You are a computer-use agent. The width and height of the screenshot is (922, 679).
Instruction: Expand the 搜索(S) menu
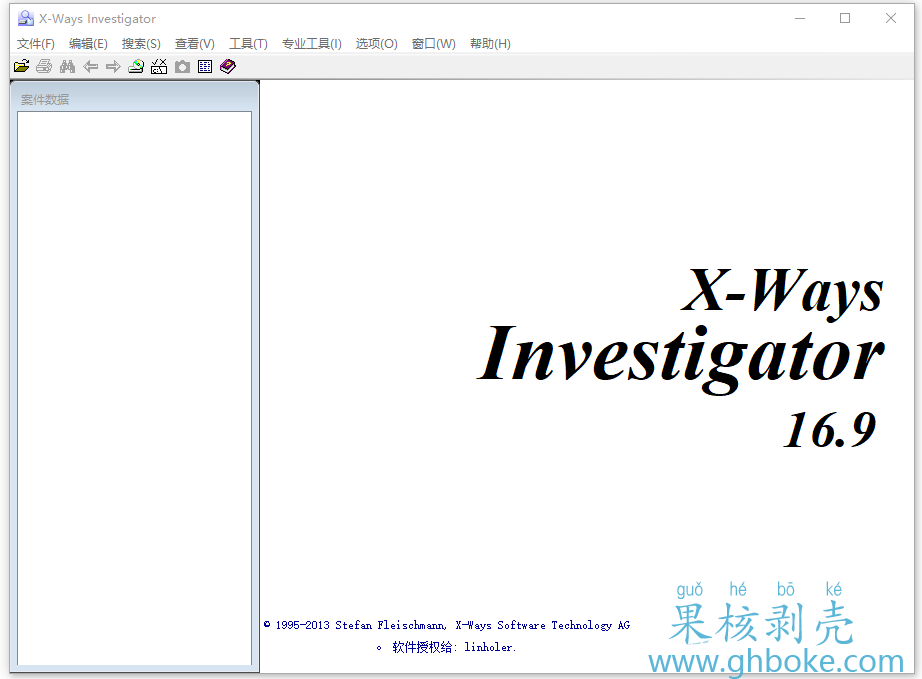point(141,44)
